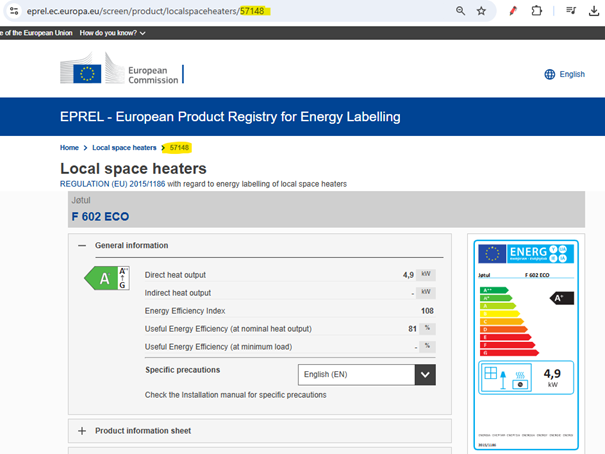Collapse the General information section
The image size is (605, 454).
82,245
